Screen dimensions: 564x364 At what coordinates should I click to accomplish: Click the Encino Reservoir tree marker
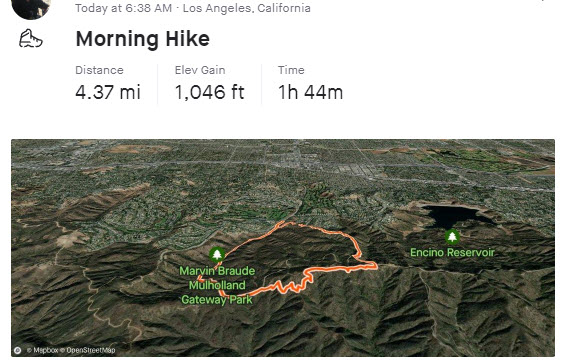point(452,237)
